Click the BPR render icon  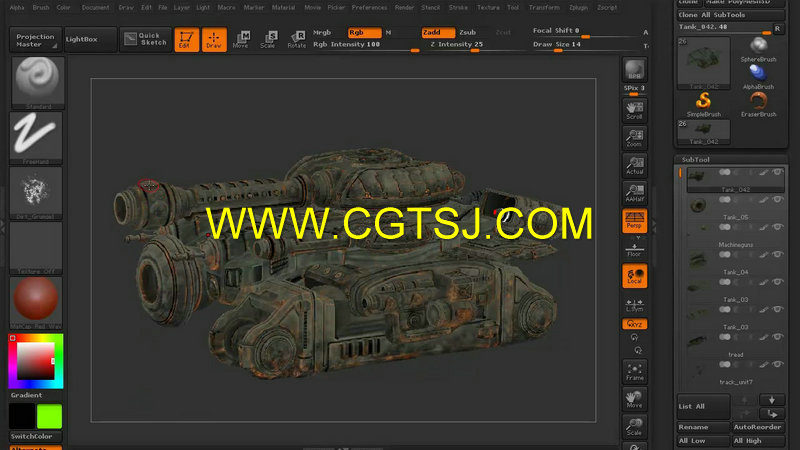point(634,70)
